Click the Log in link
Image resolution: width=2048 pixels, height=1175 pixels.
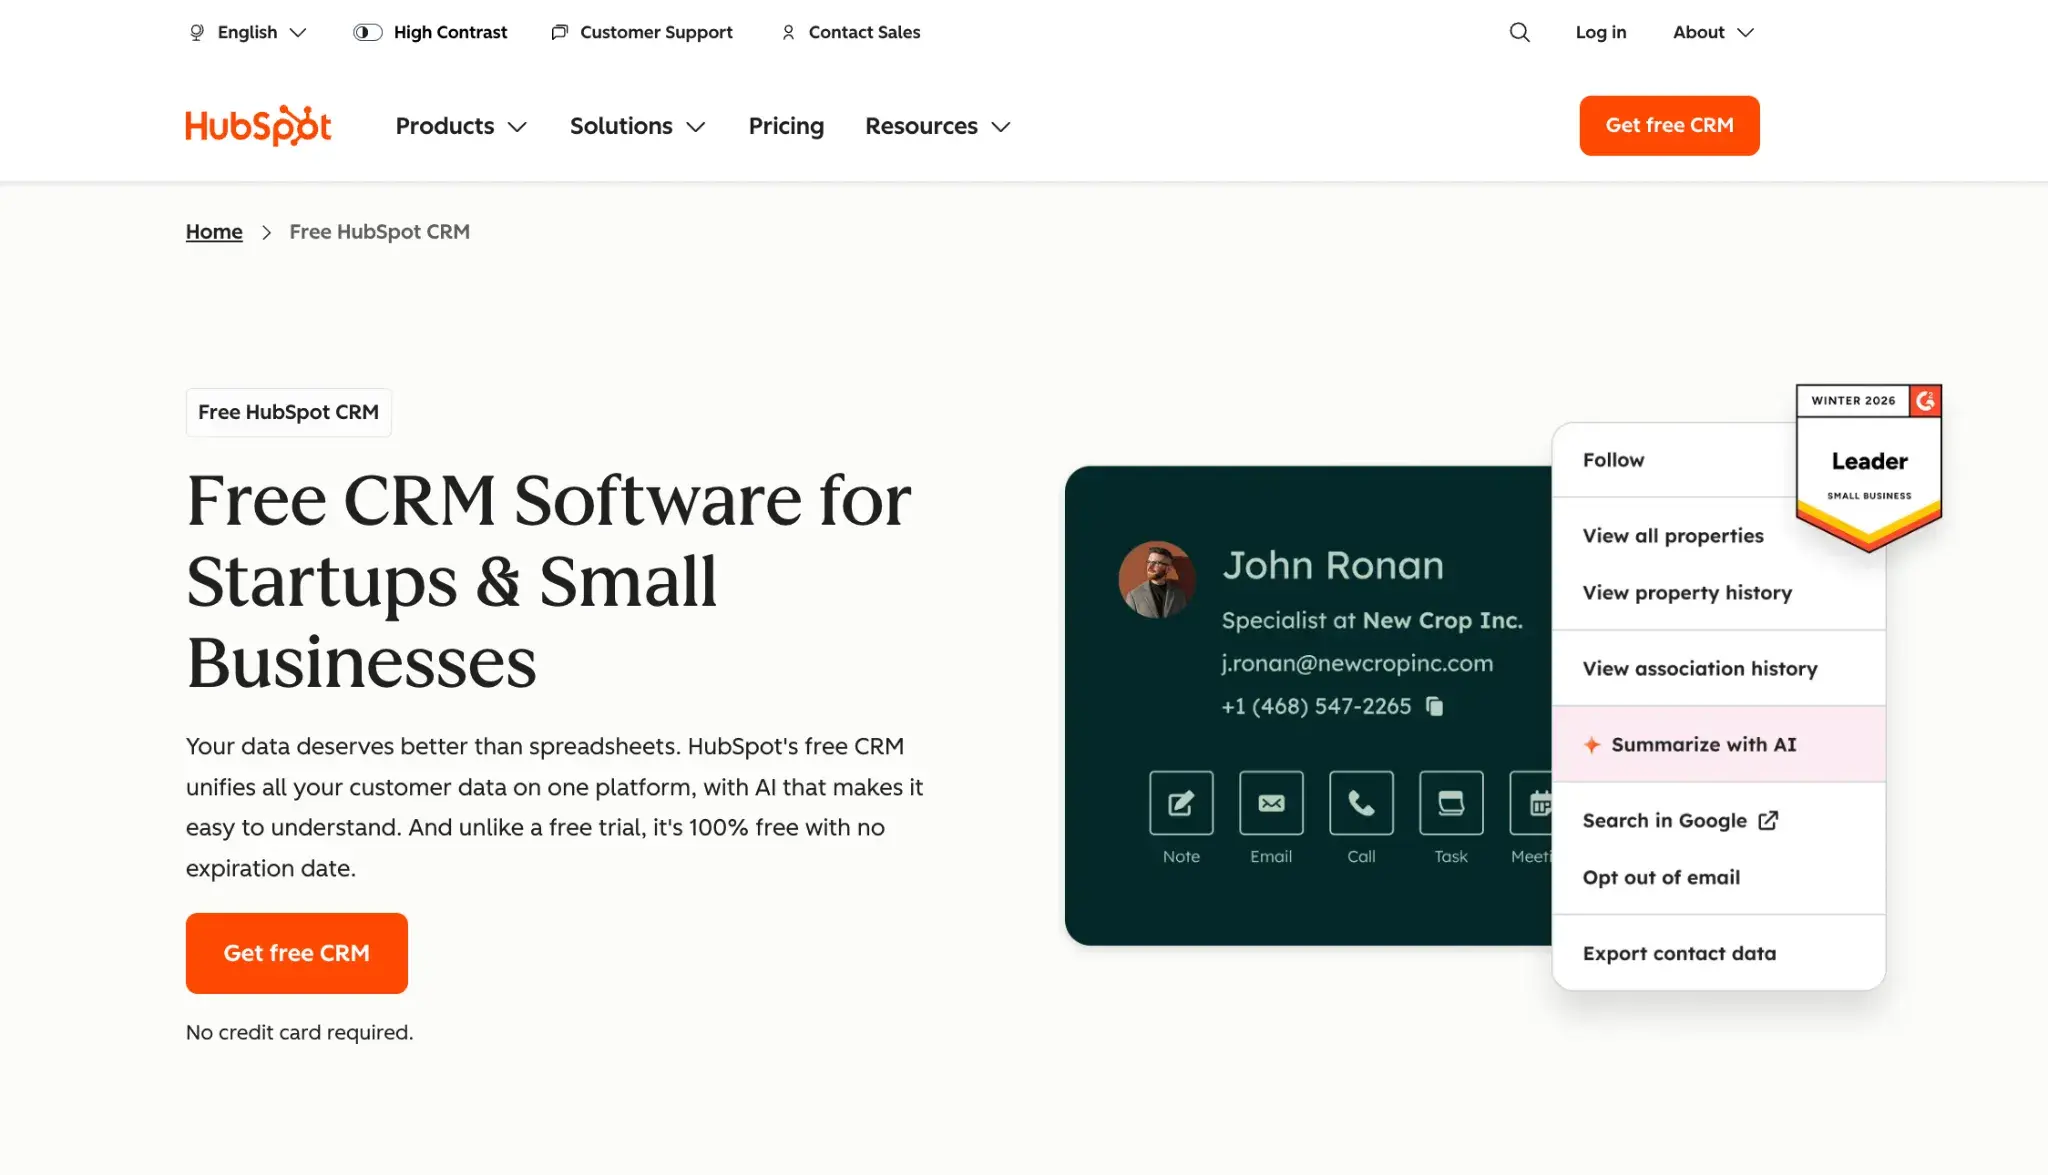coord(1601,32)
